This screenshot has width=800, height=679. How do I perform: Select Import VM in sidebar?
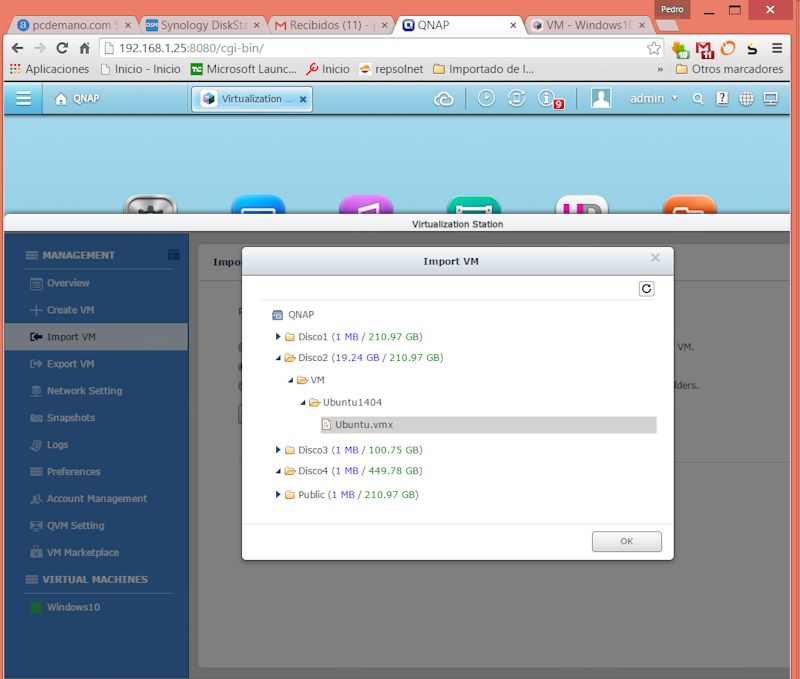pos(96,337)
